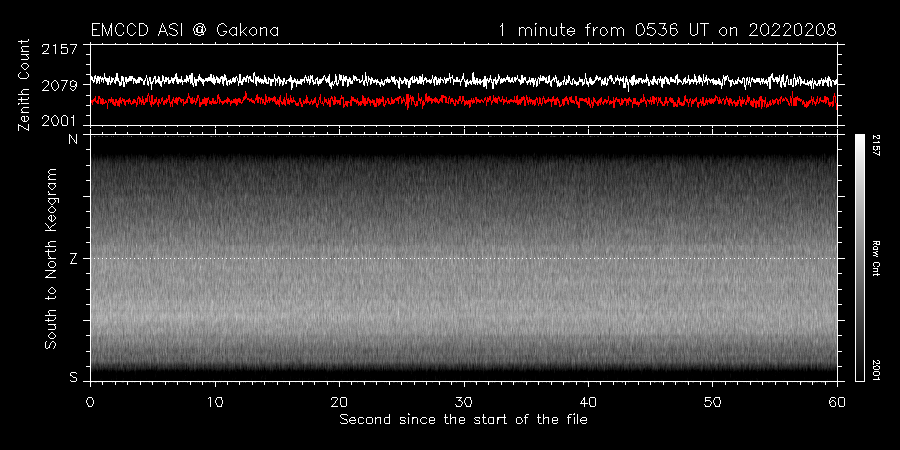The width and height of the screenshot is (900, 450).
Task: Click the grayscale colorbar
Action: [x=860, y=258]
